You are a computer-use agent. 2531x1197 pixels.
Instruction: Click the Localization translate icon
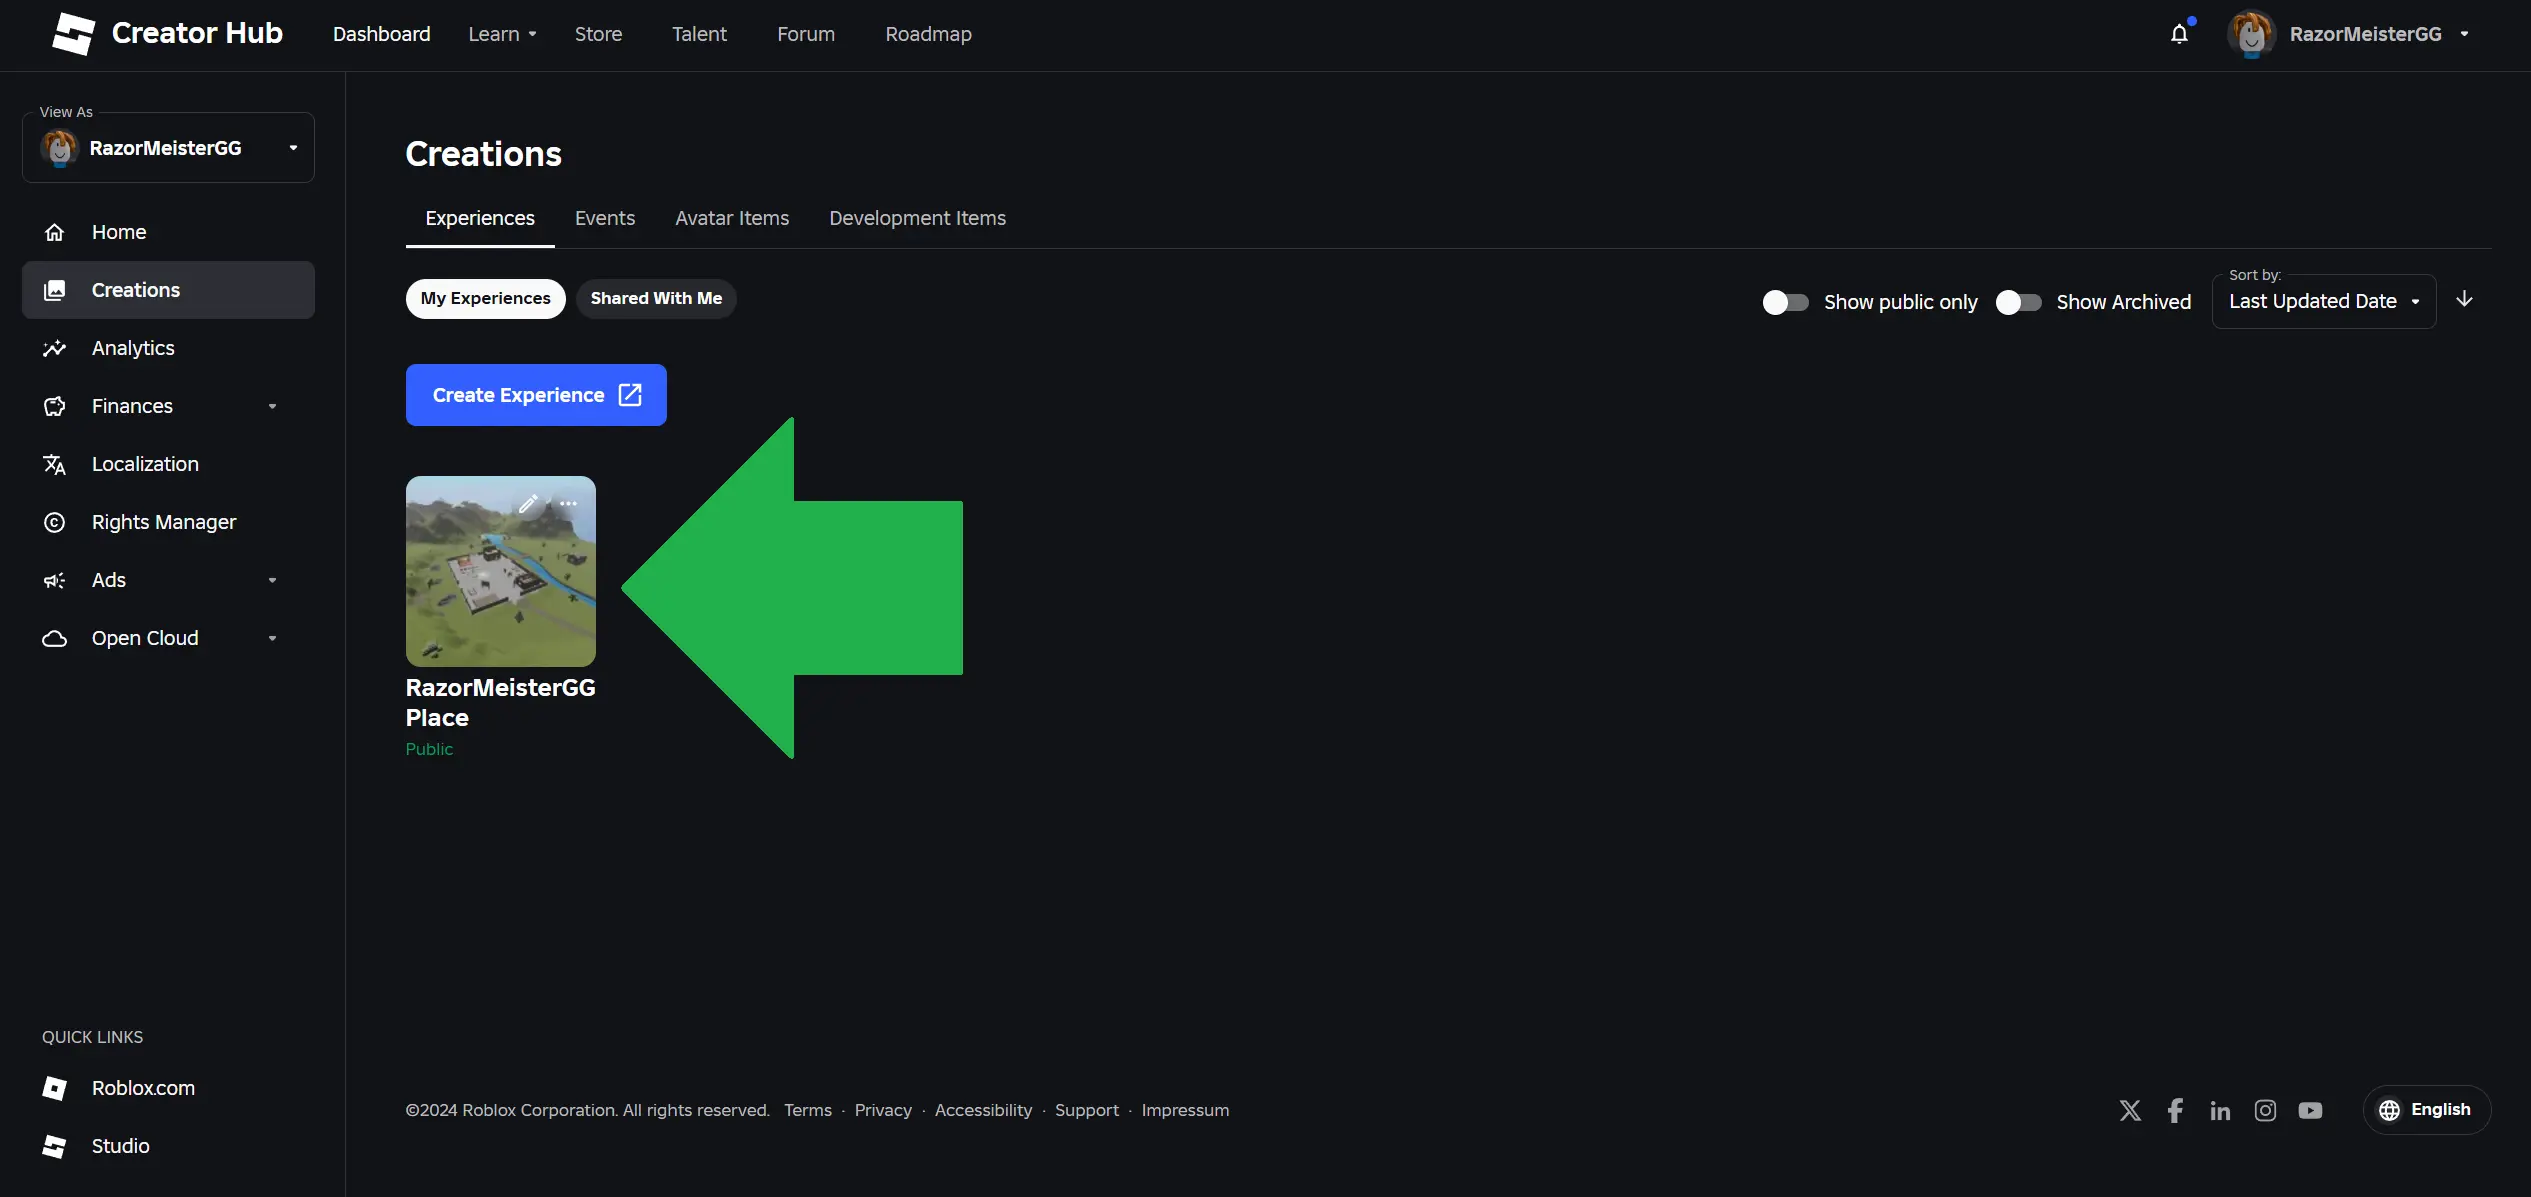coord(55,464)
